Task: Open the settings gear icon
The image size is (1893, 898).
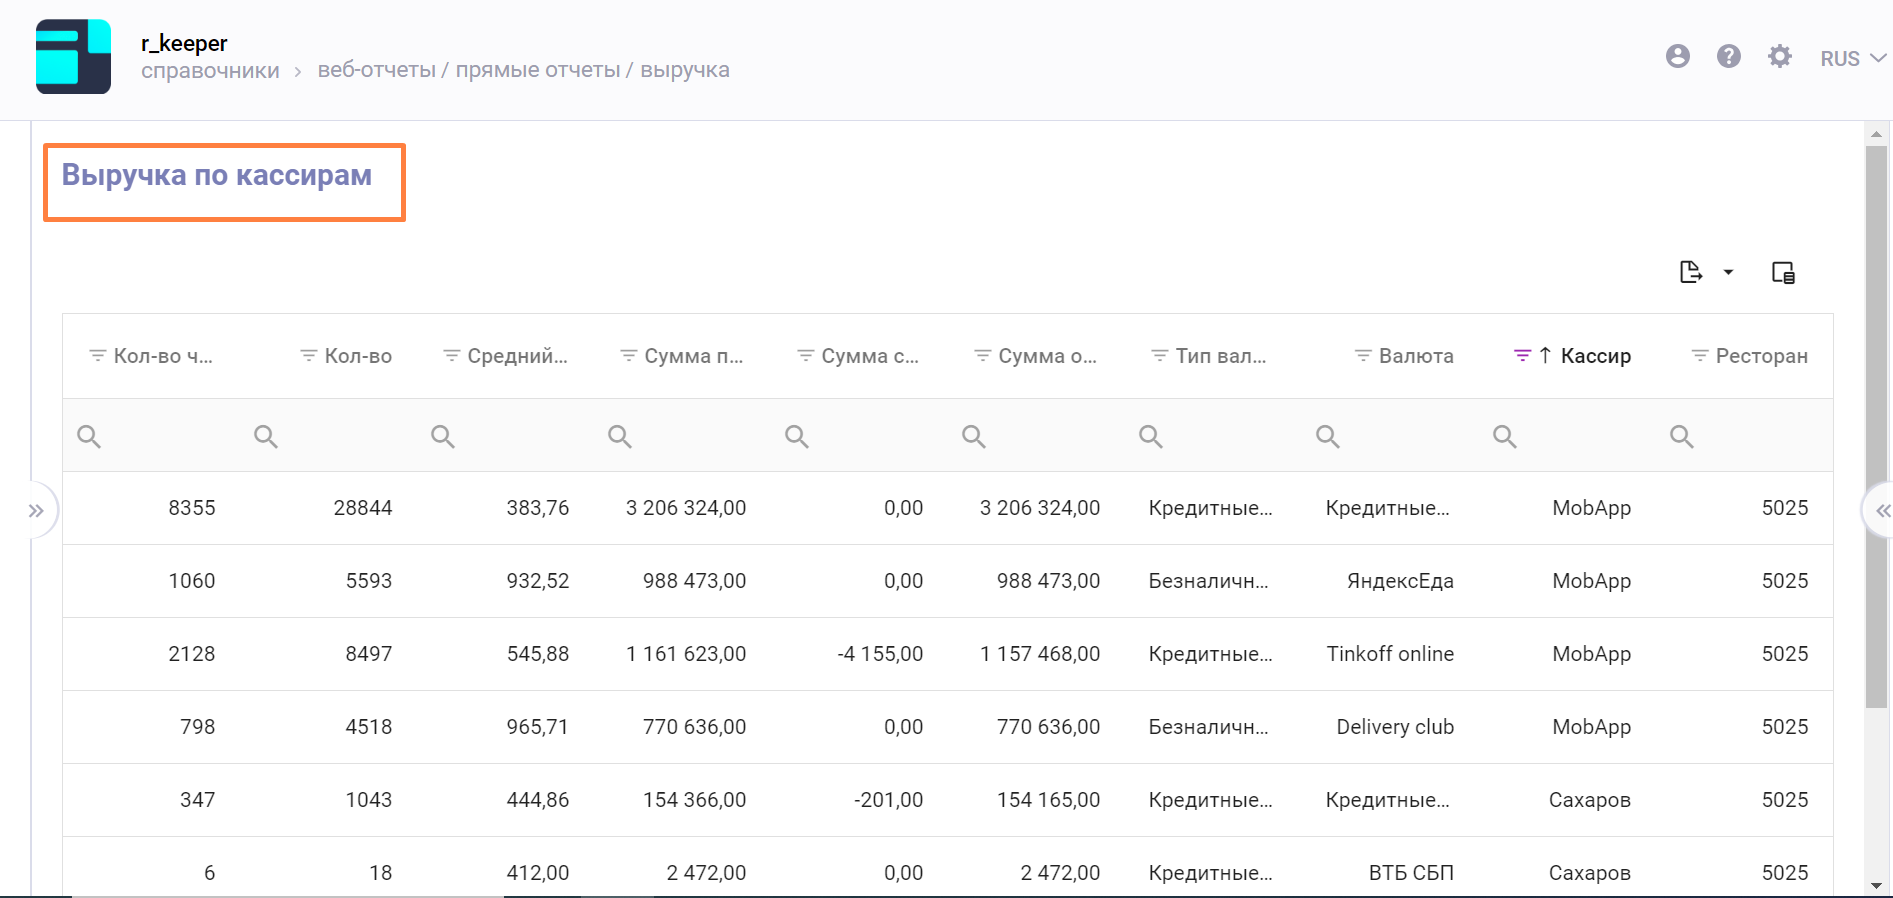Action: pos(1779,57)
